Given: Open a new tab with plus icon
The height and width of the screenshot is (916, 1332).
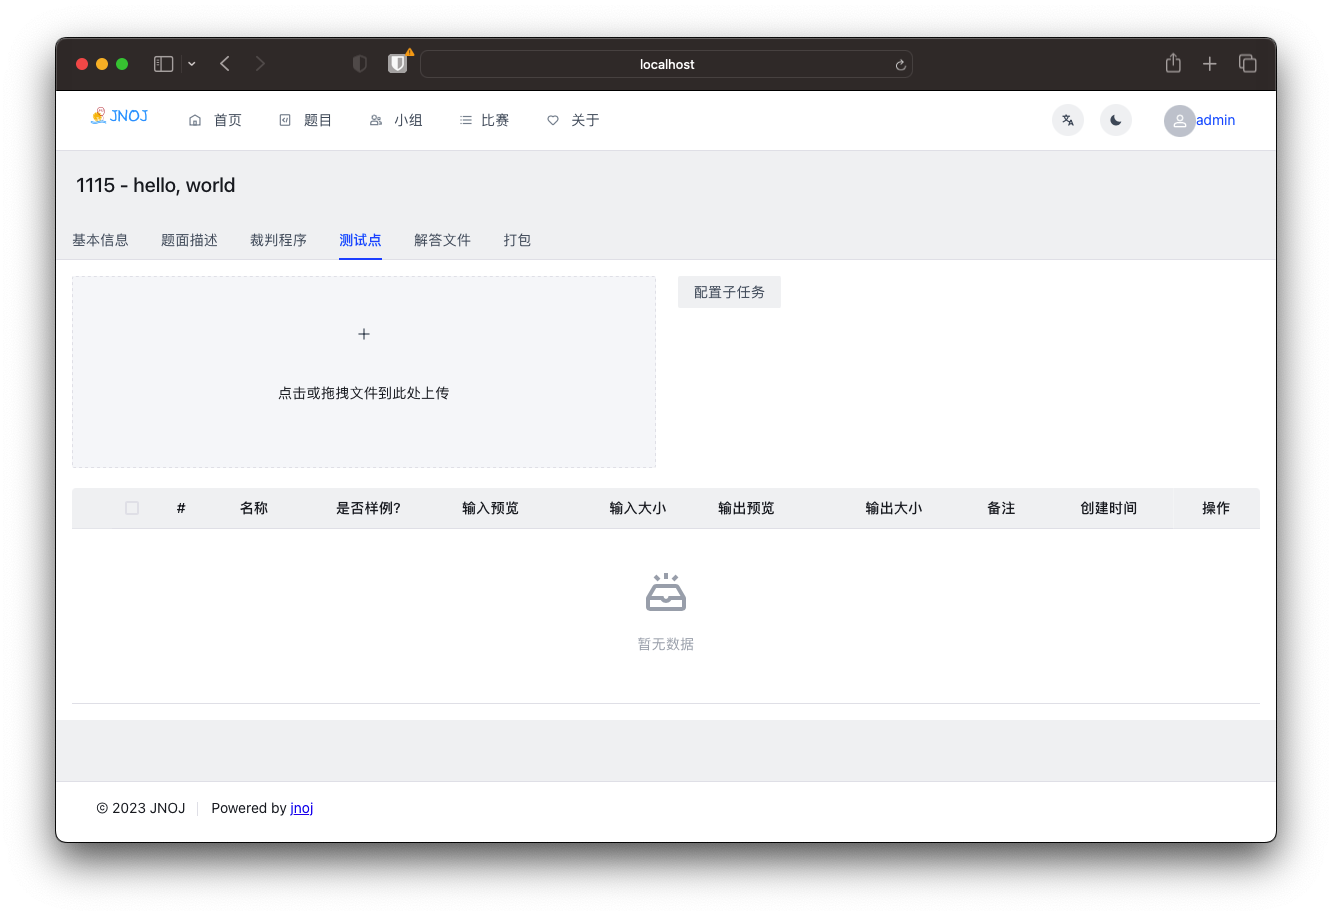Looking at the screenshot, I should click(x=1210, y=64).
